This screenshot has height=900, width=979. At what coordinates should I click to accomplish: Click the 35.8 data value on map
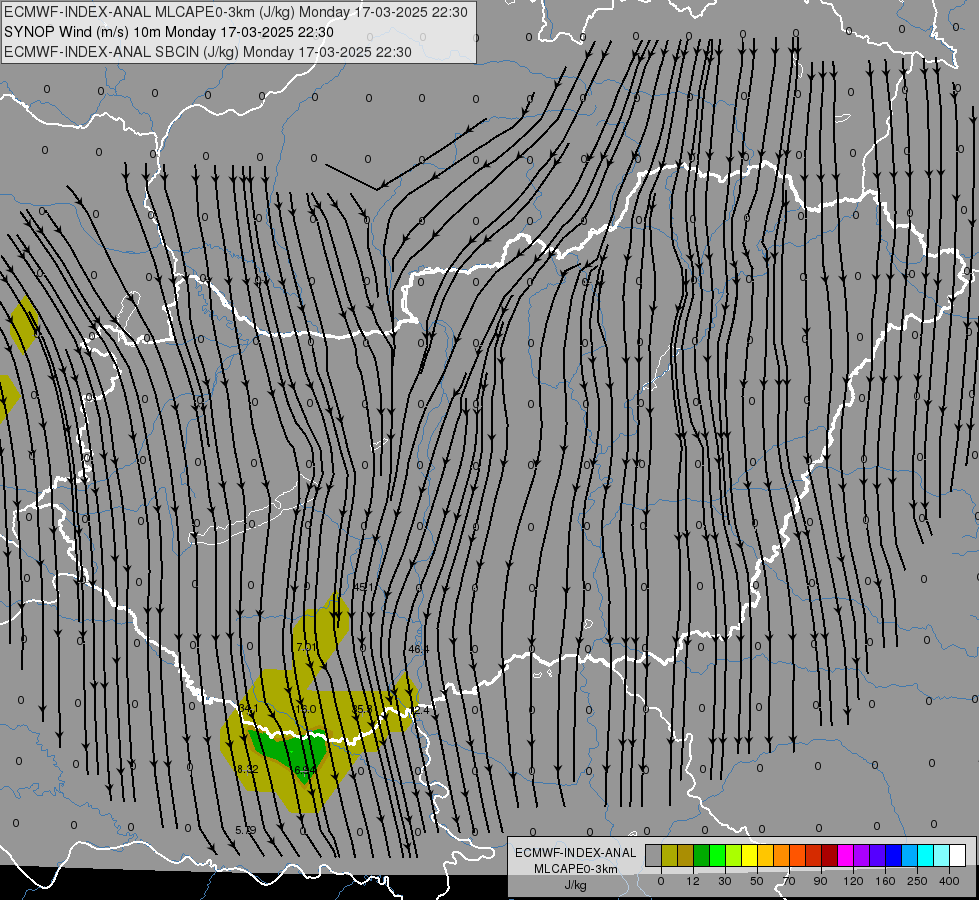362,710
